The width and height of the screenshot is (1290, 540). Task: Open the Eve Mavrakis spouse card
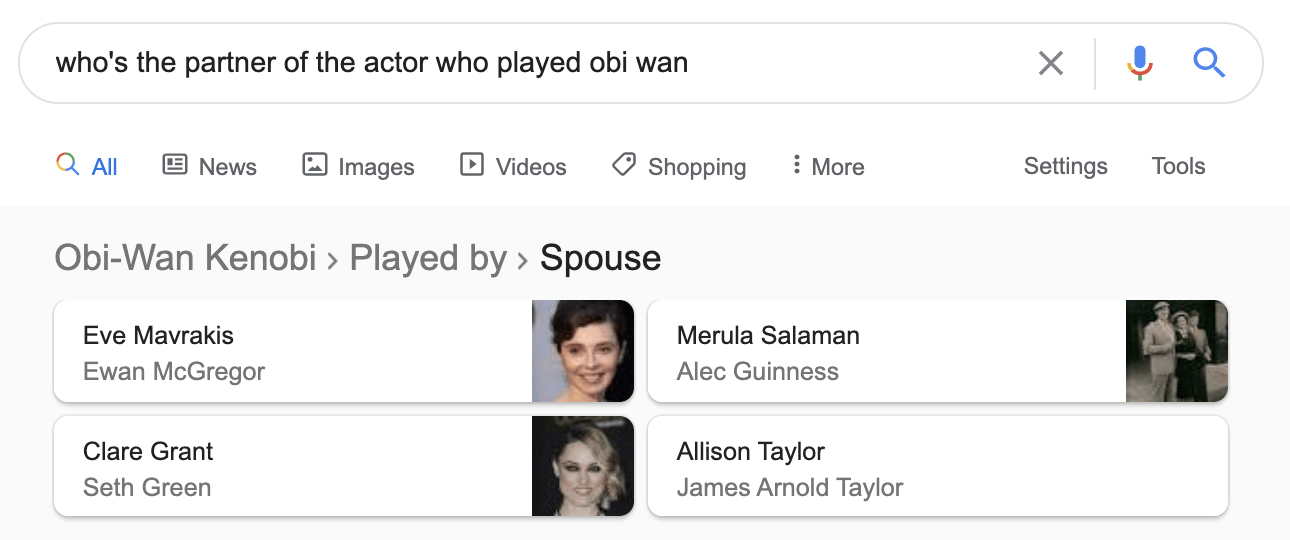[x=290, y=352]
